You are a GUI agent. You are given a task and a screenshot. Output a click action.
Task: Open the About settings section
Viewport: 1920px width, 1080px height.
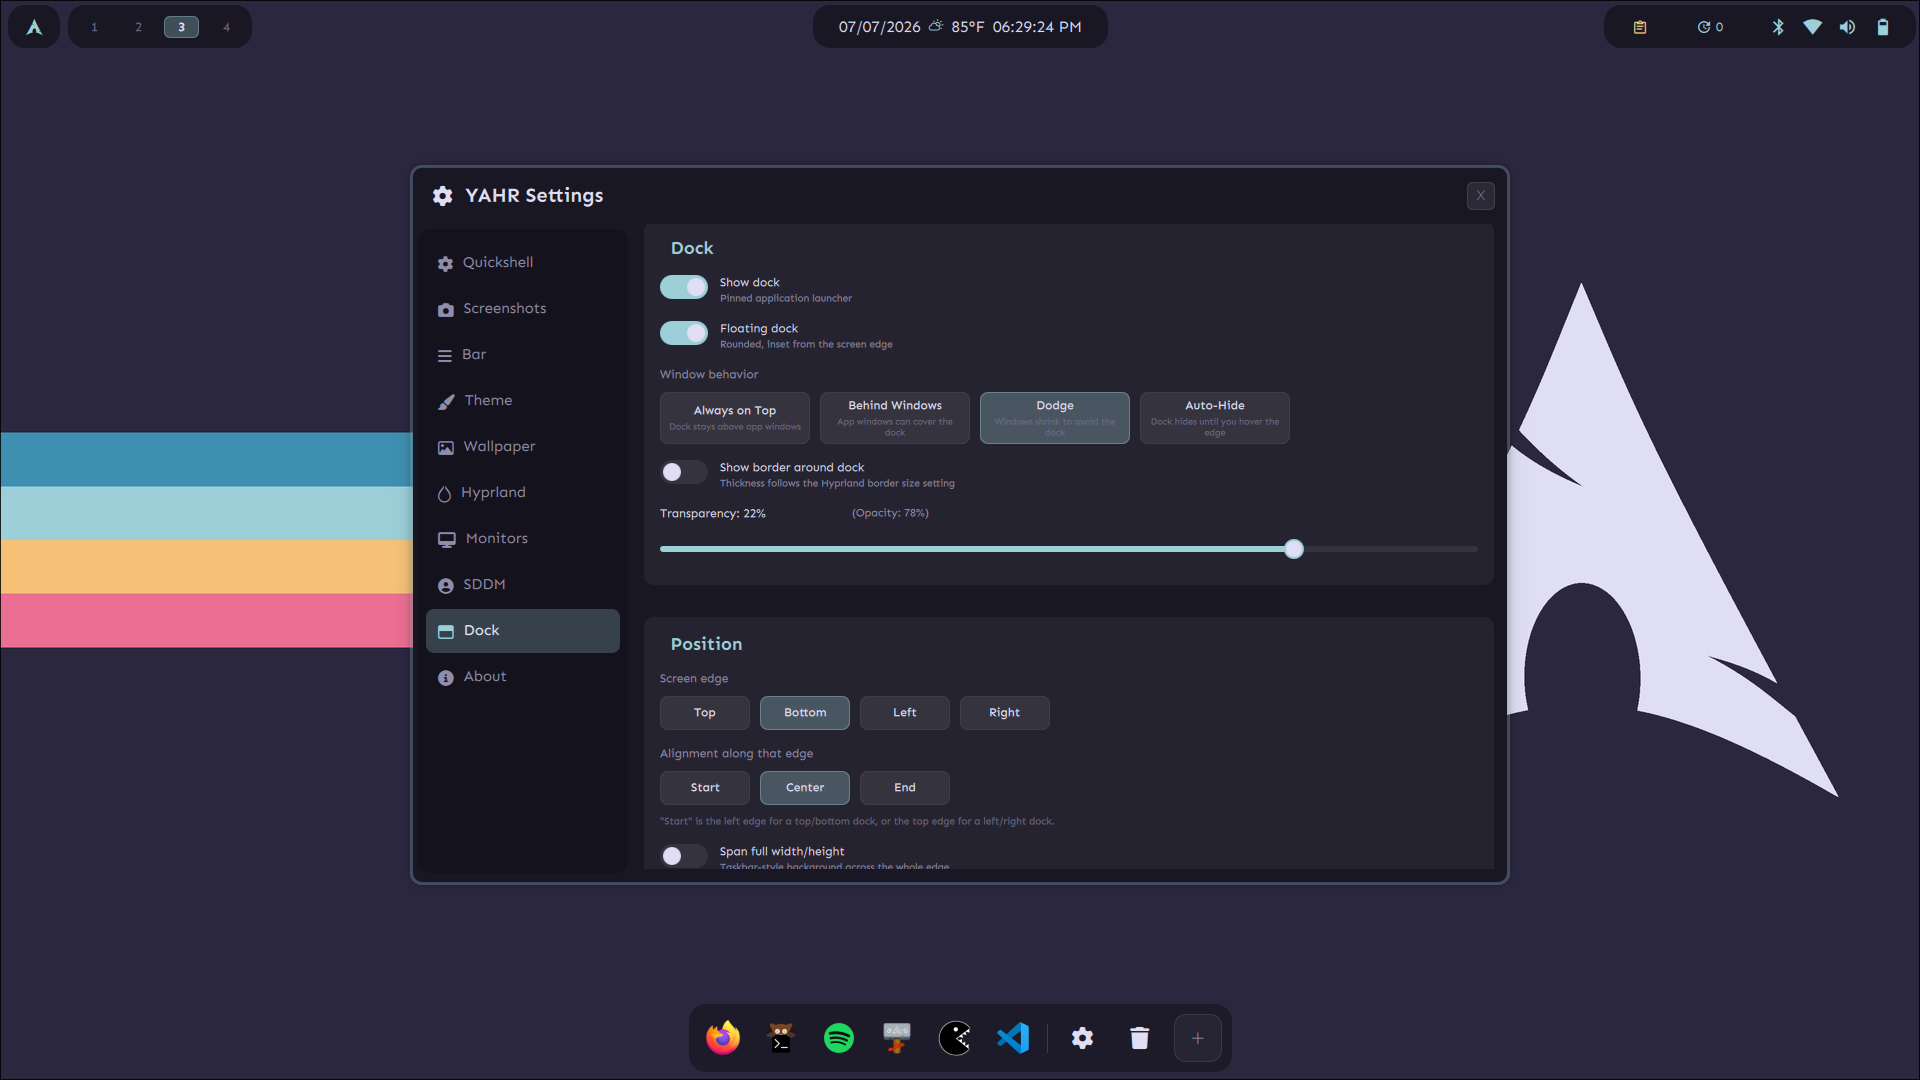pos(523,677)
